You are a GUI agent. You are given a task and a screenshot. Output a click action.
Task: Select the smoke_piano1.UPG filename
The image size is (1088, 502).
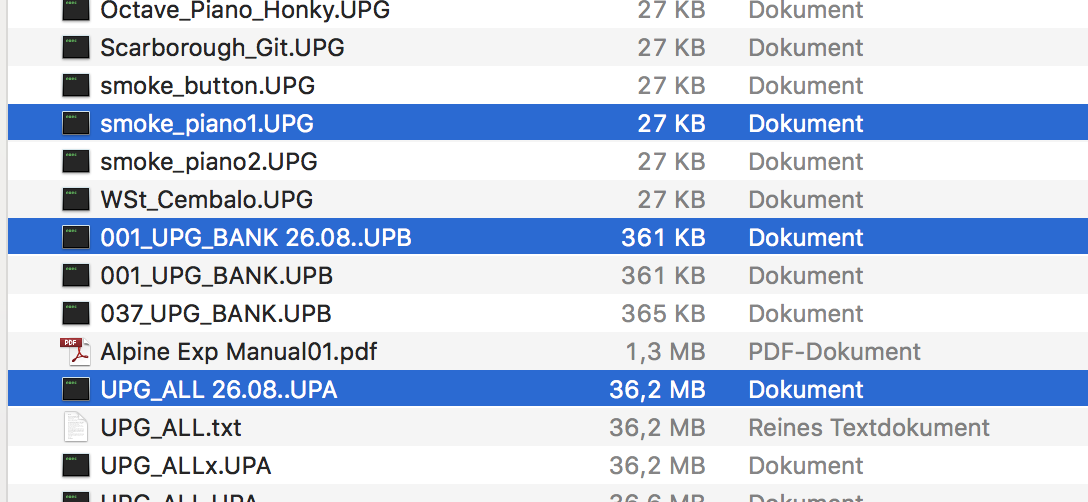pyautogui.click(x=207, y=124)
